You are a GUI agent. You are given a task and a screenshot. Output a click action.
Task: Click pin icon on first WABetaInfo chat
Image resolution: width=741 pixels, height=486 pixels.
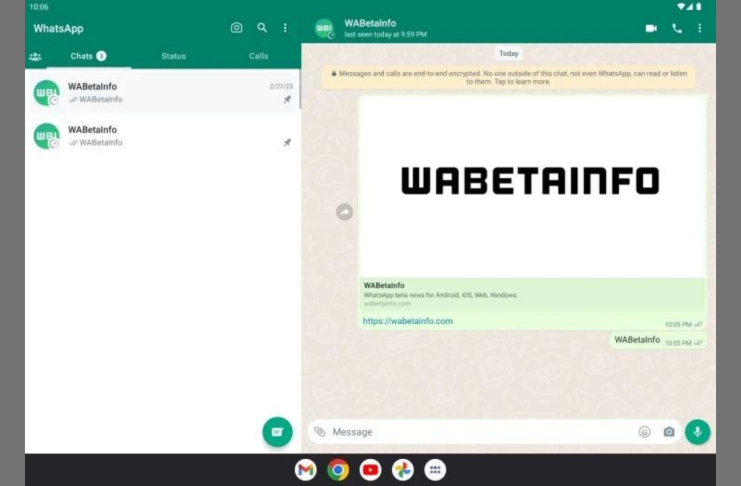[x=287, y=99]
